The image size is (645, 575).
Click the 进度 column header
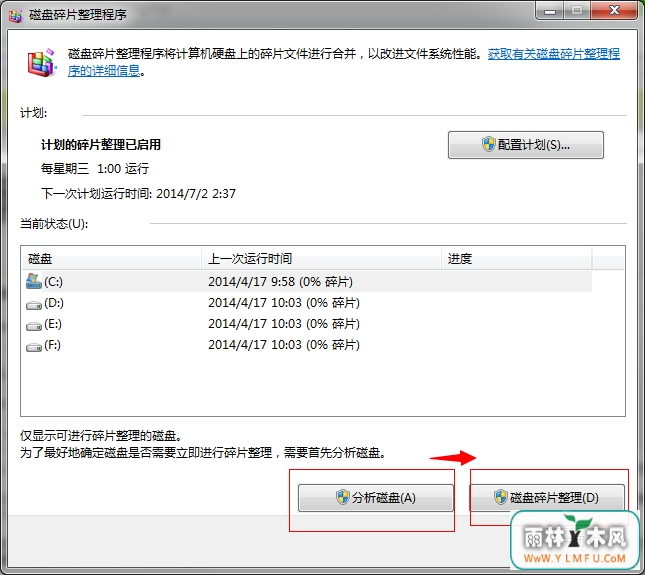[x=517, y=258]
